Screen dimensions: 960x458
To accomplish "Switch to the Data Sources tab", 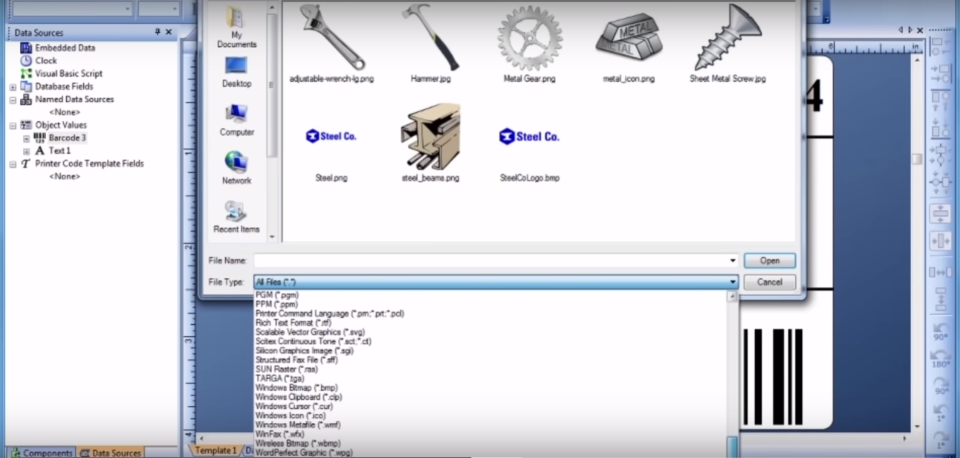I will click(110, 453).
